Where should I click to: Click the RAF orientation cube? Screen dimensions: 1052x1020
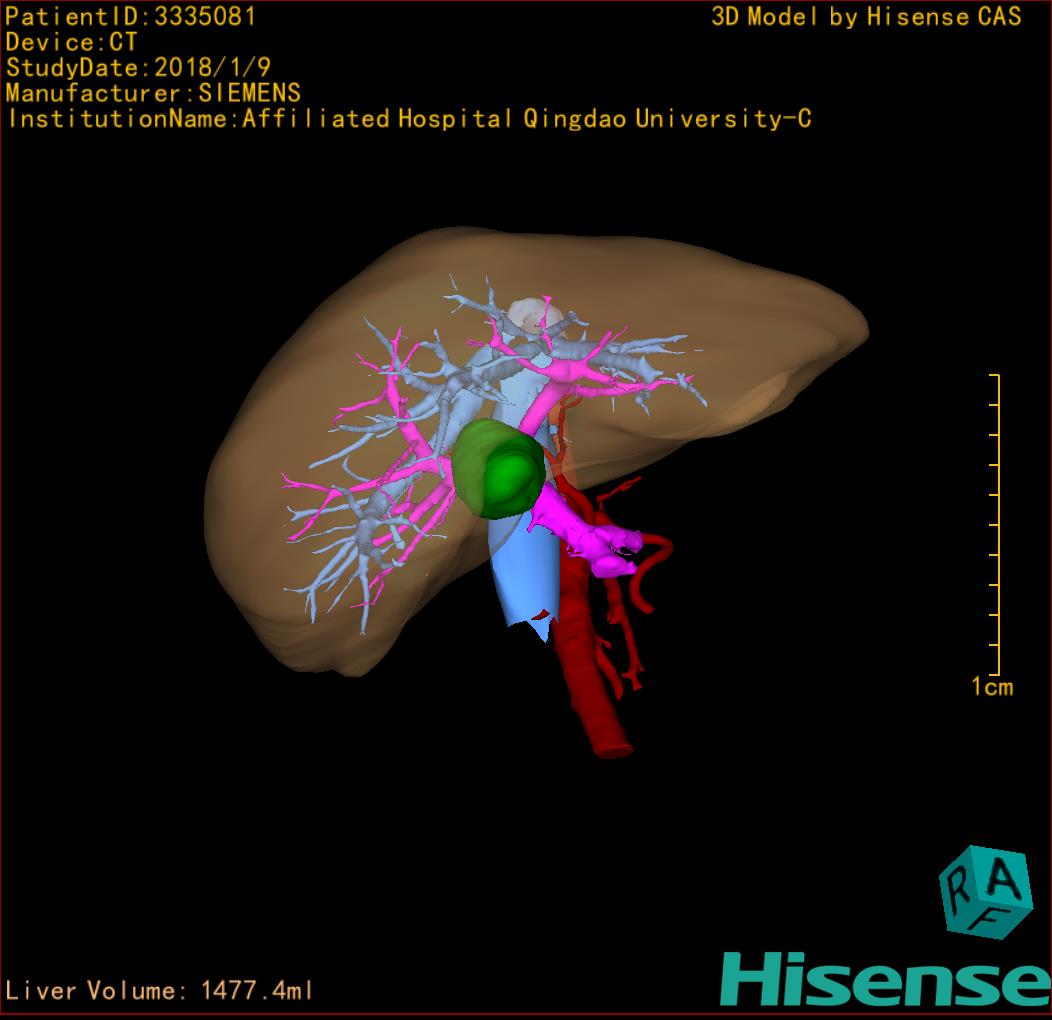[986, 892]
